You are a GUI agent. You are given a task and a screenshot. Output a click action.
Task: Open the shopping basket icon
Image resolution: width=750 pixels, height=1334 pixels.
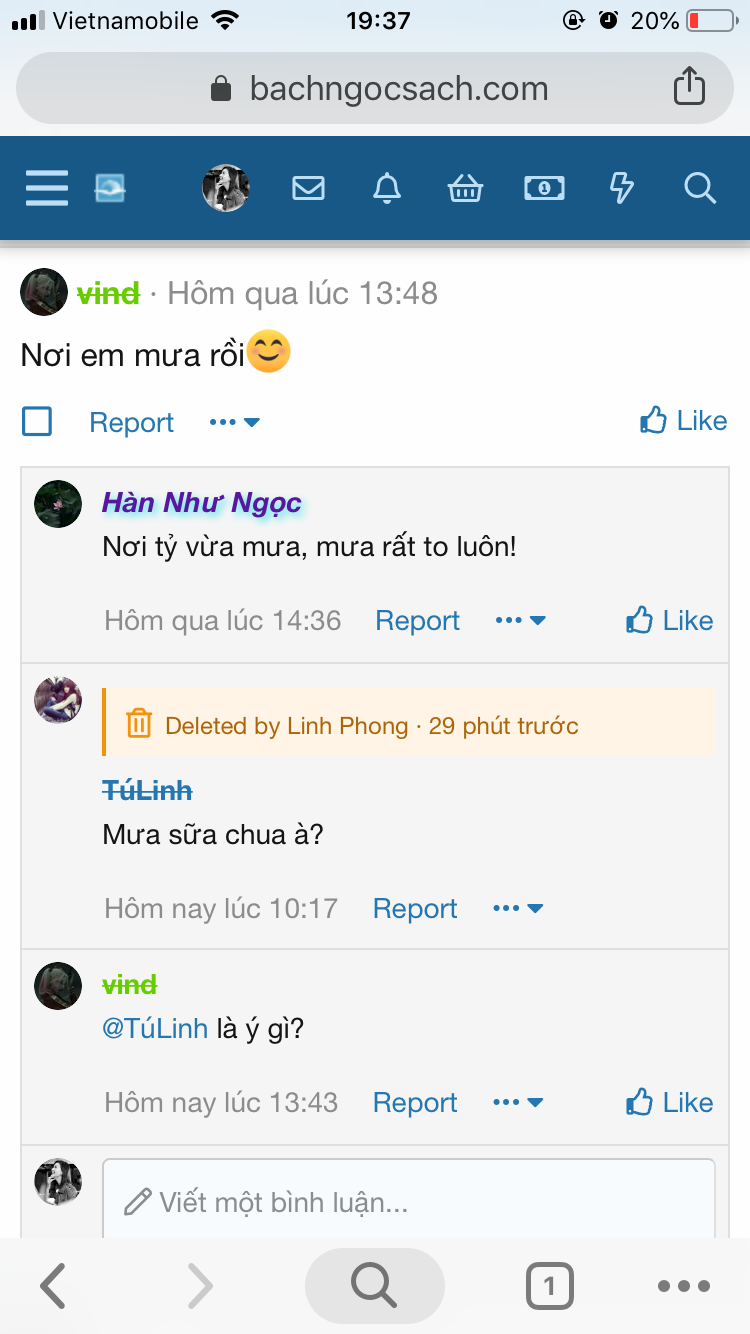465,188
